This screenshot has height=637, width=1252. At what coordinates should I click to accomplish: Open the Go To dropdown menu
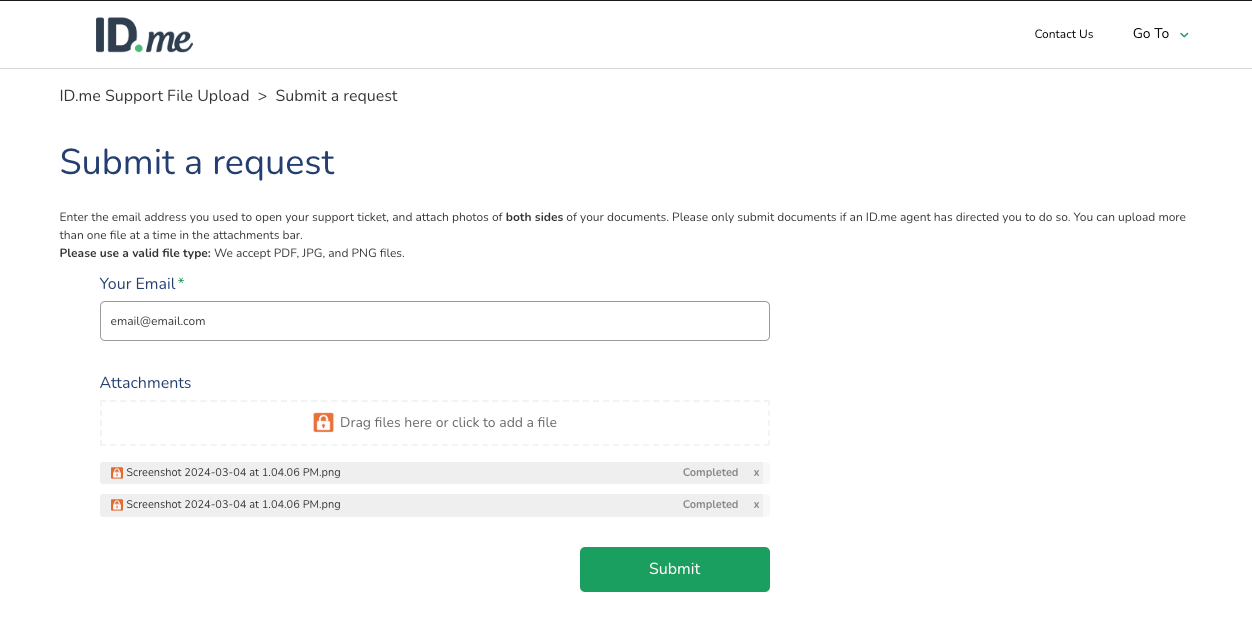pyautogui.click(x=1151, y=34)
